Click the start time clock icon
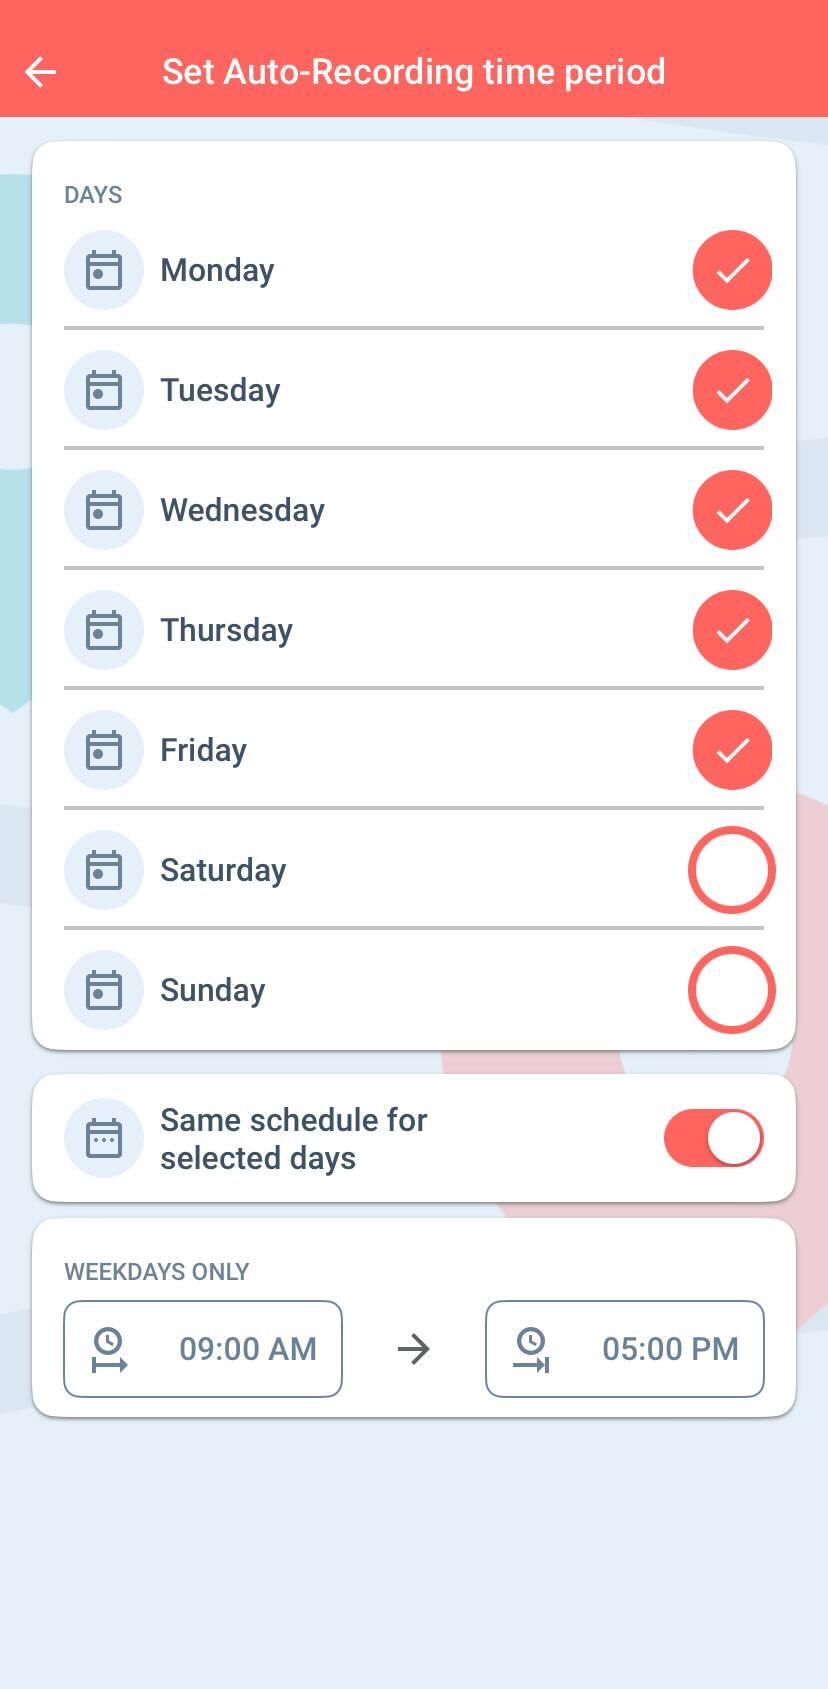828x1689 pixels. pyautogui.click(x=108, y=1349)
